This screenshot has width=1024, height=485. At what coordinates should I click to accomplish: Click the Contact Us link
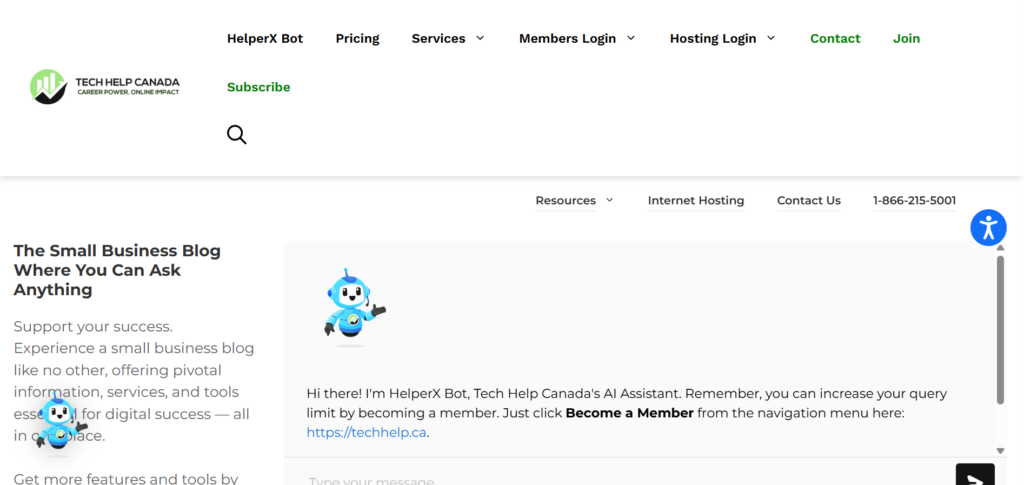tap(808, 200)
